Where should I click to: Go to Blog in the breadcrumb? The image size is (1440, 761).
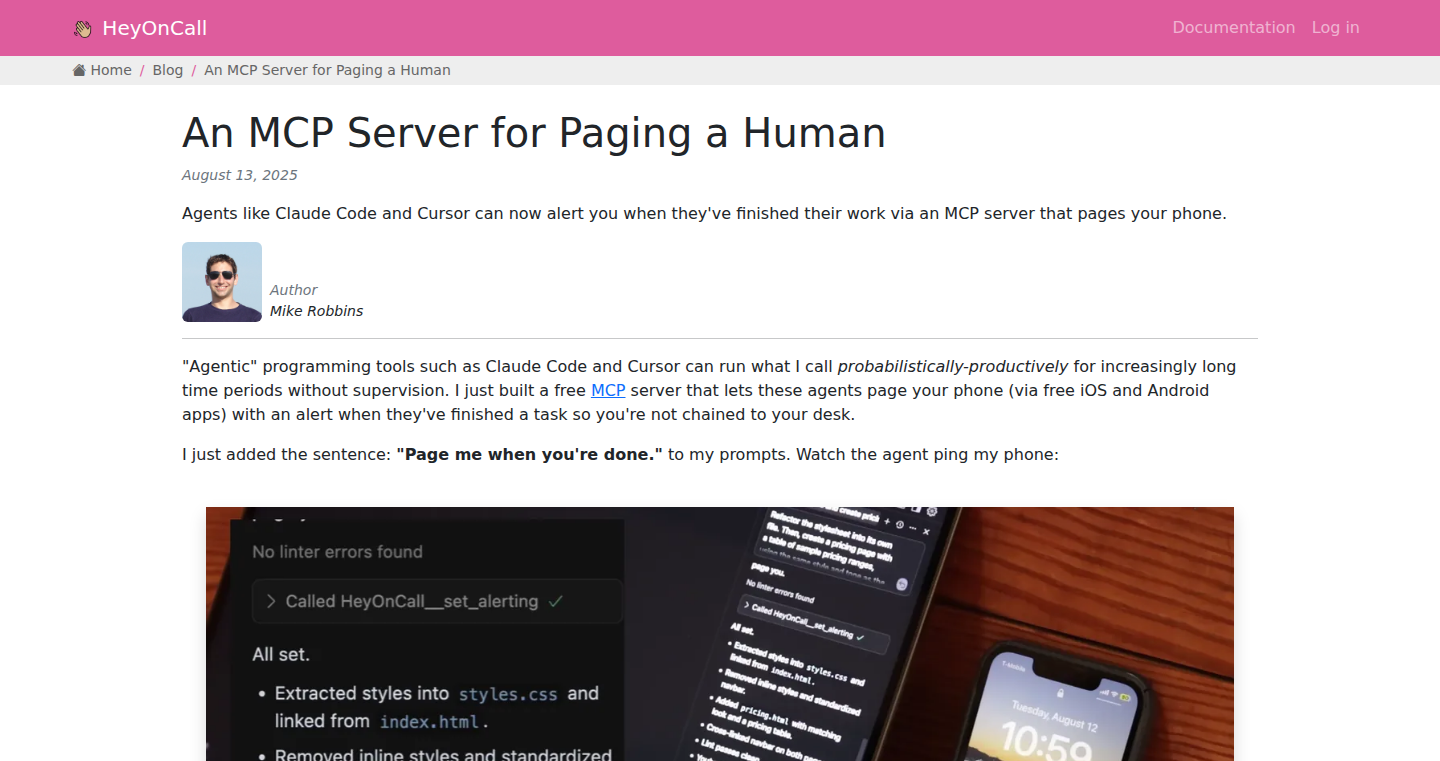(168, 70)
